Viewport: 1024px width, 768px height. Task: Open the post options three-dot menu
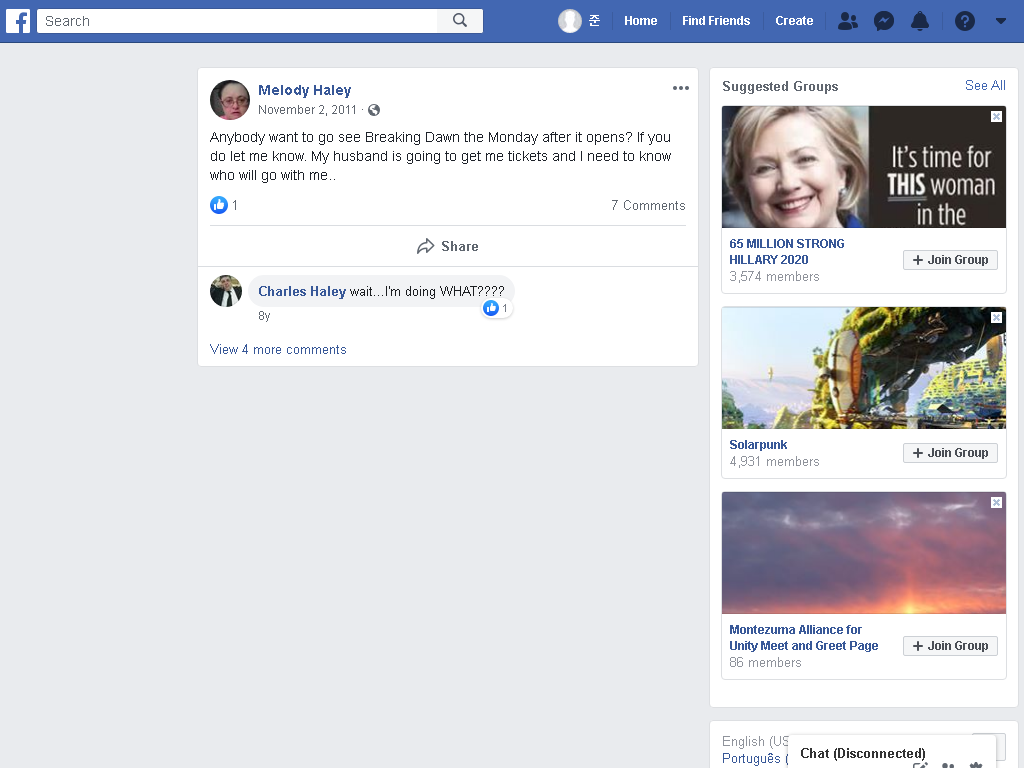pyautogui.click(x=680, y=88)
